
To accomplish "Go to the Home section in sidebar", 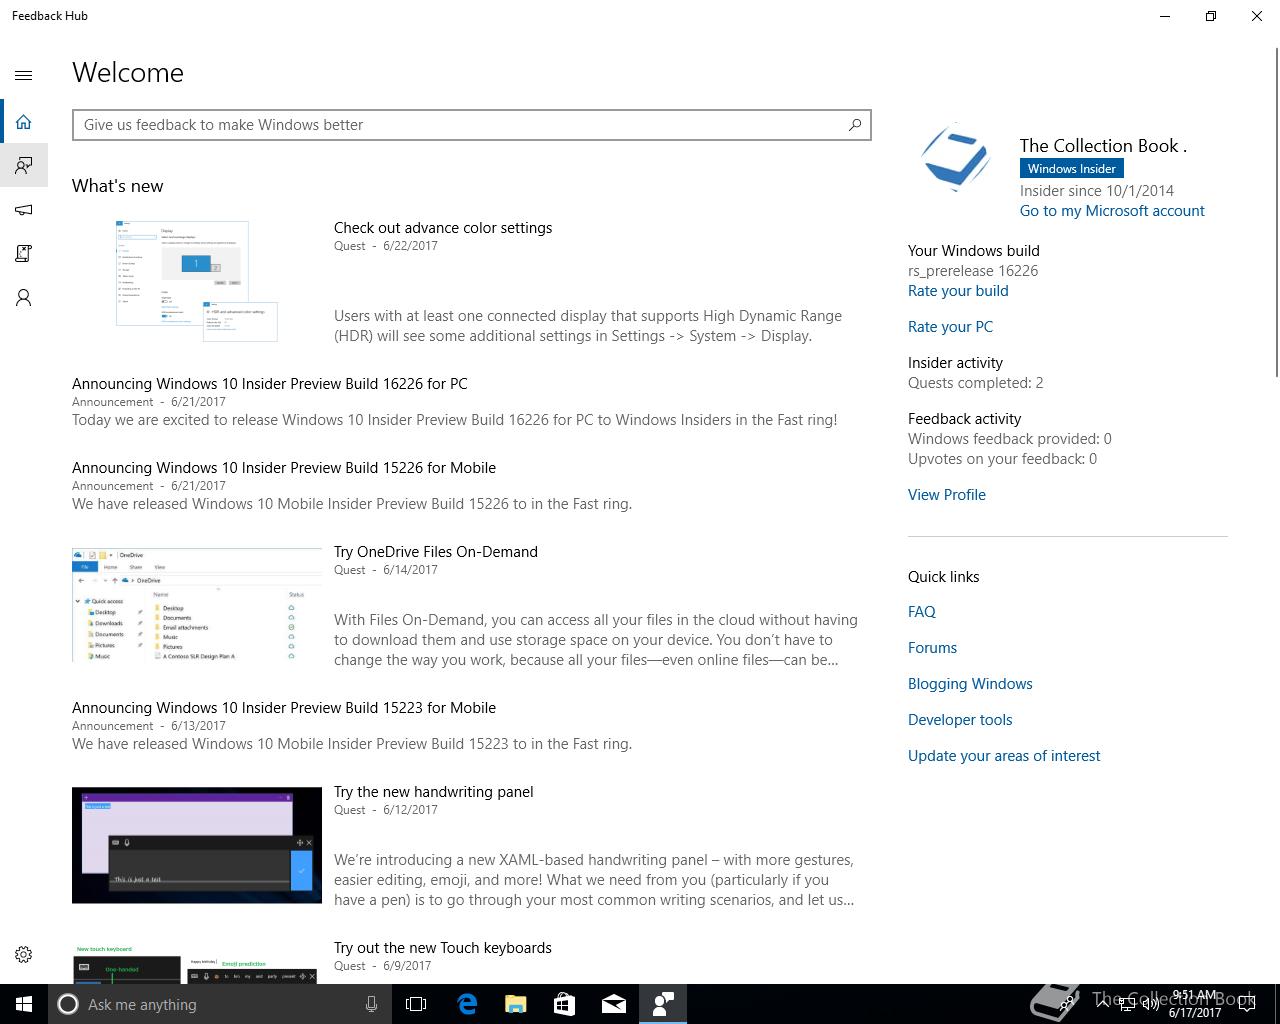I will point(24,122).
